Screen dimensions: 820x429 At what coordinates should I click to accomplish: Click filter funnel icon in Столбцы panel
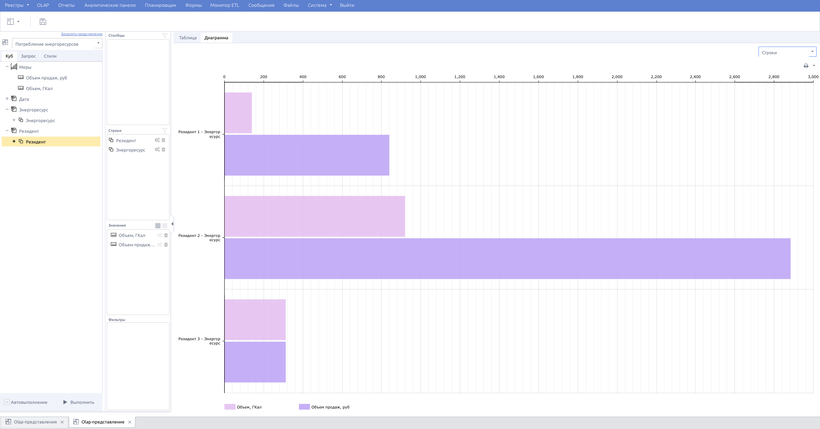pyautogui.click(x=165, y=35)
